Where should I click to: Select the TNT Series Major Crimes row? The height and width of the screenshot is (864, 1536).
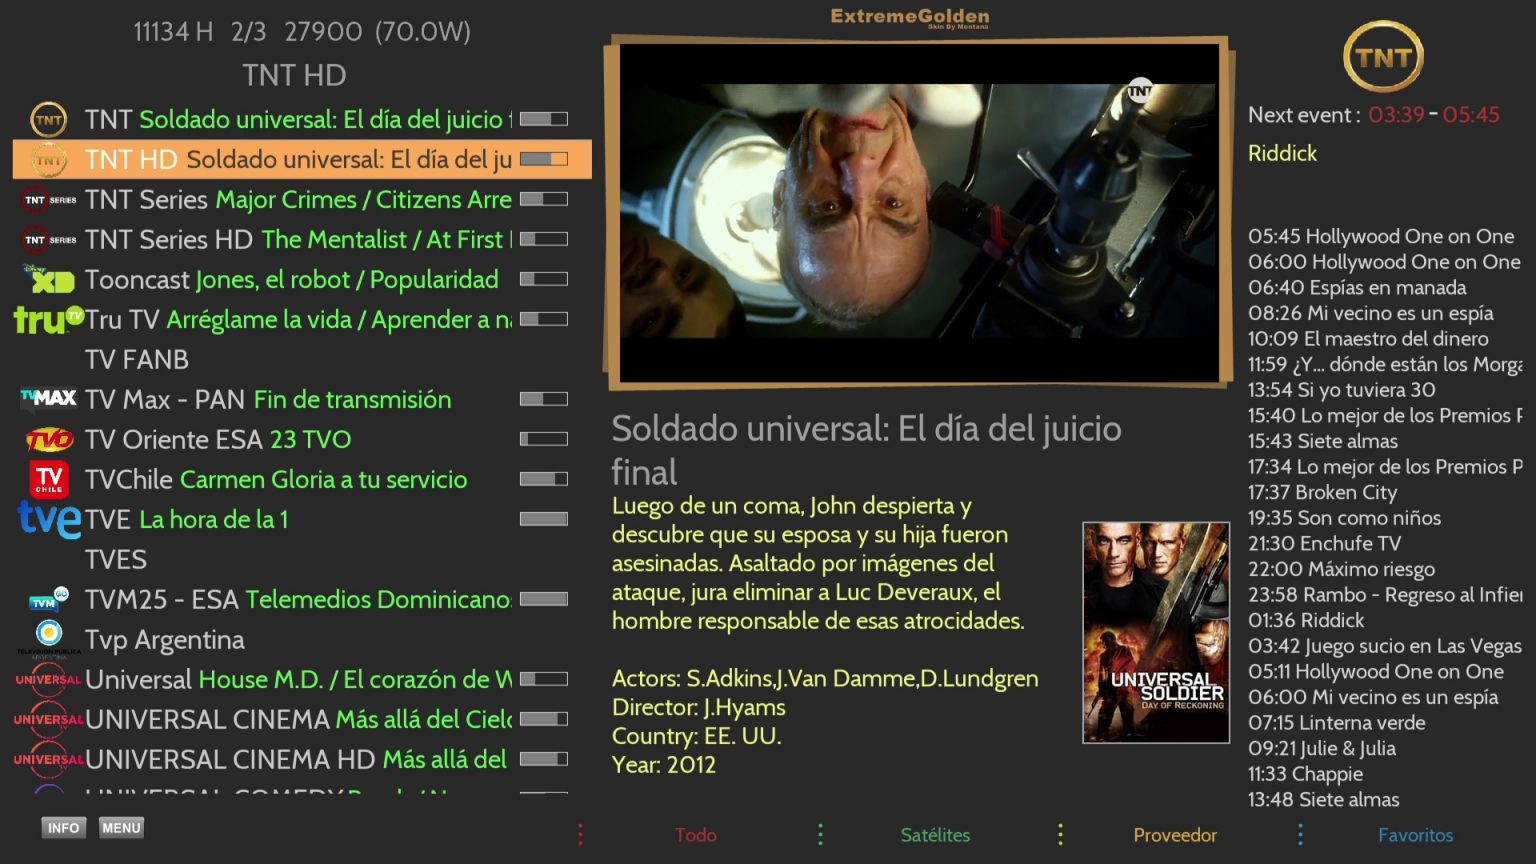(301, 200)
